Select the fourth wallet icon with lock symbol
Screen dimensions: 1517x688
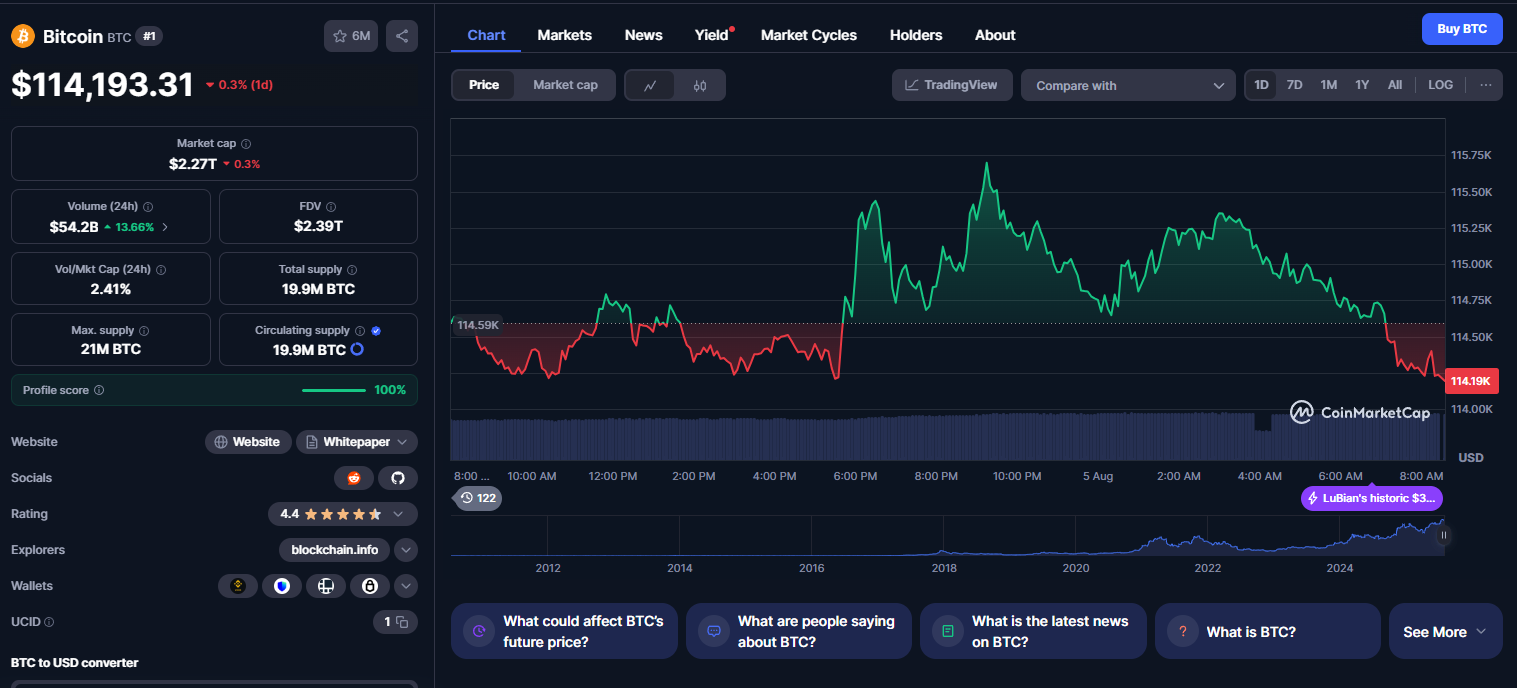click(x=370, y=586)
